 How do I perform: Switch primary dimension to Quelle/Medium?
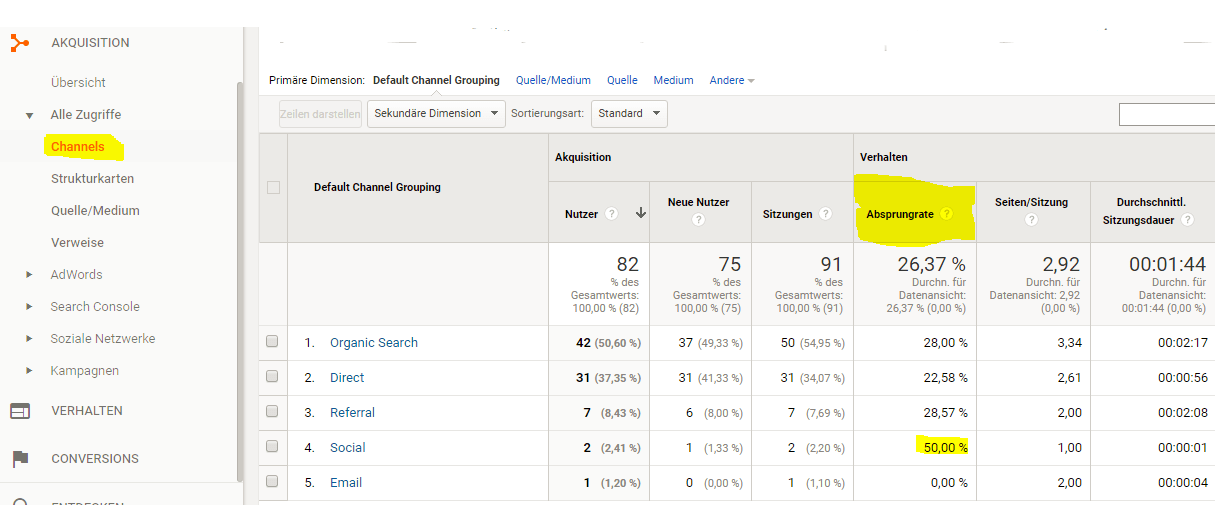pos(553,80)
